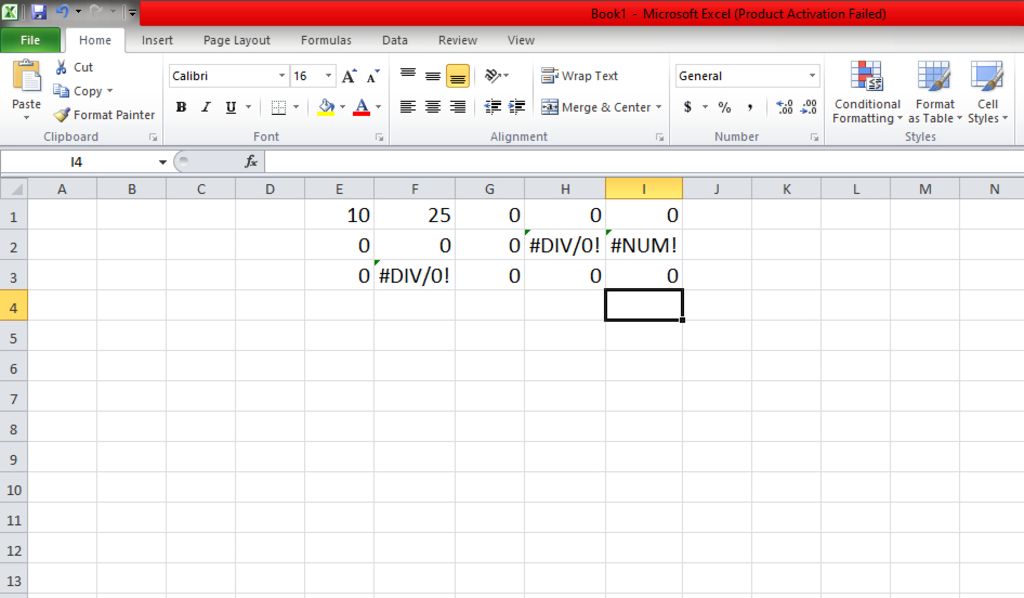Image resolution: width=1024 pixels, height=598 pixels.
Task: Click the Save icon in quick access toolbar
Action: tap(39, 11)
